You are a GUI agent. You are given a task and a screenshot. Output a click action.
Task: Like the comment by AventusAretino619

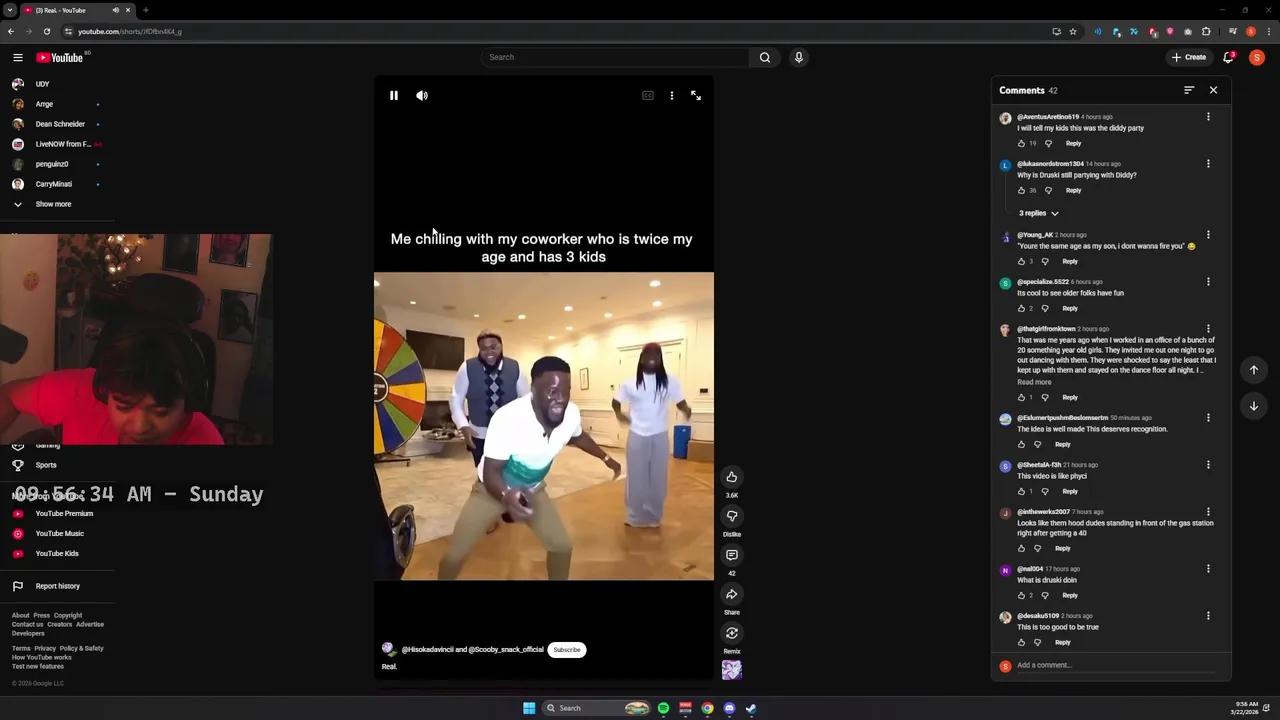[x=1022, y=143]
